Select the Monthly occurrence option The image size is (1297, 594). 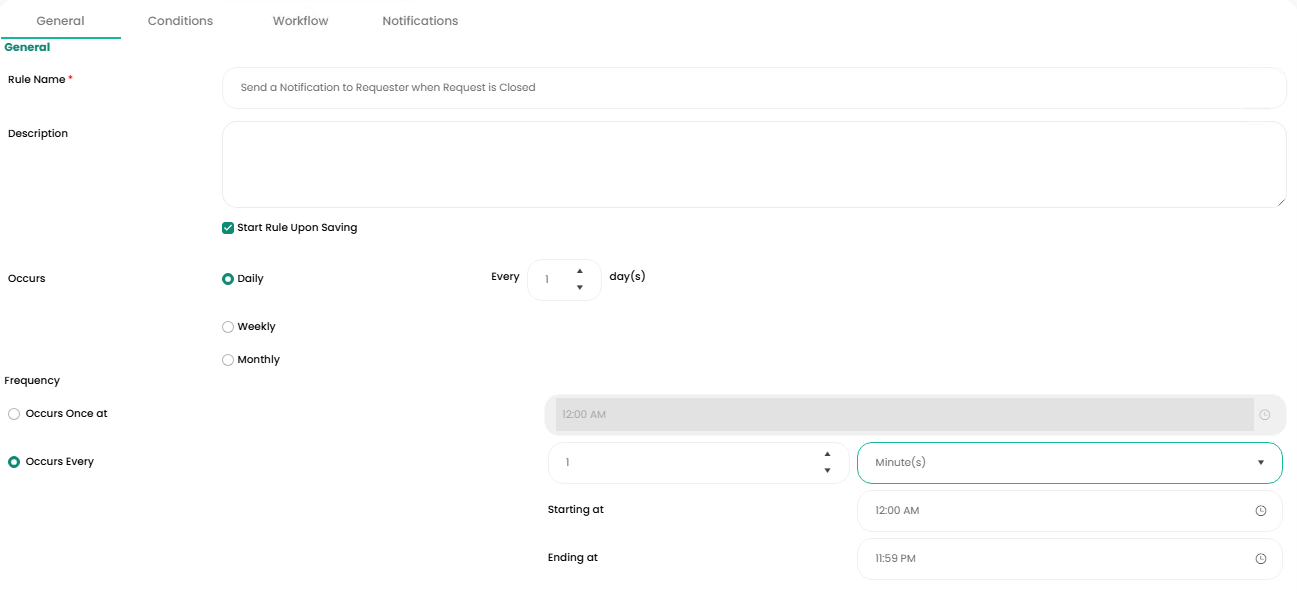click(x=228, y=360)
